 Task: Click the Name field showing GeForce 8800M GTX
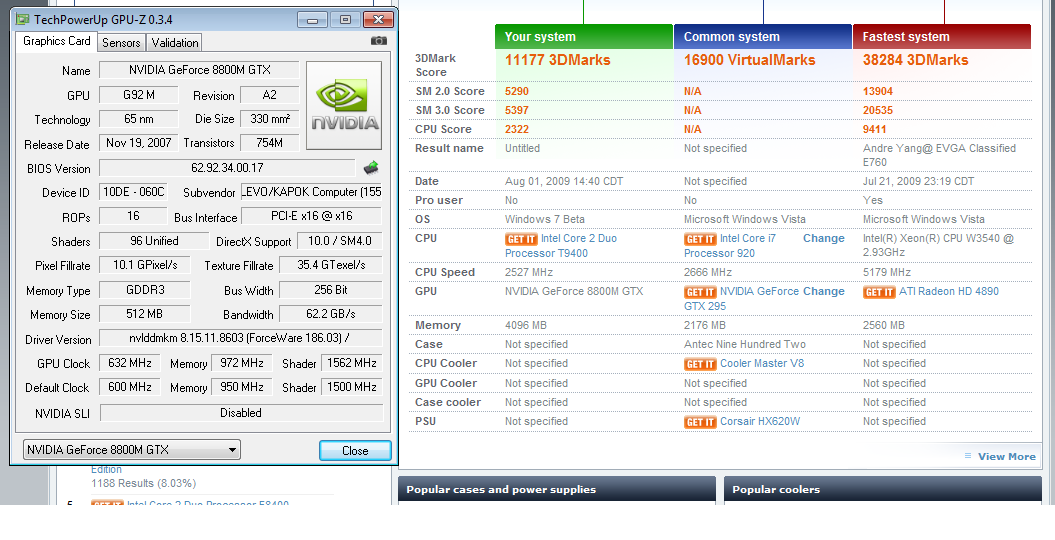pyautogui.click(x=199, y=70)
